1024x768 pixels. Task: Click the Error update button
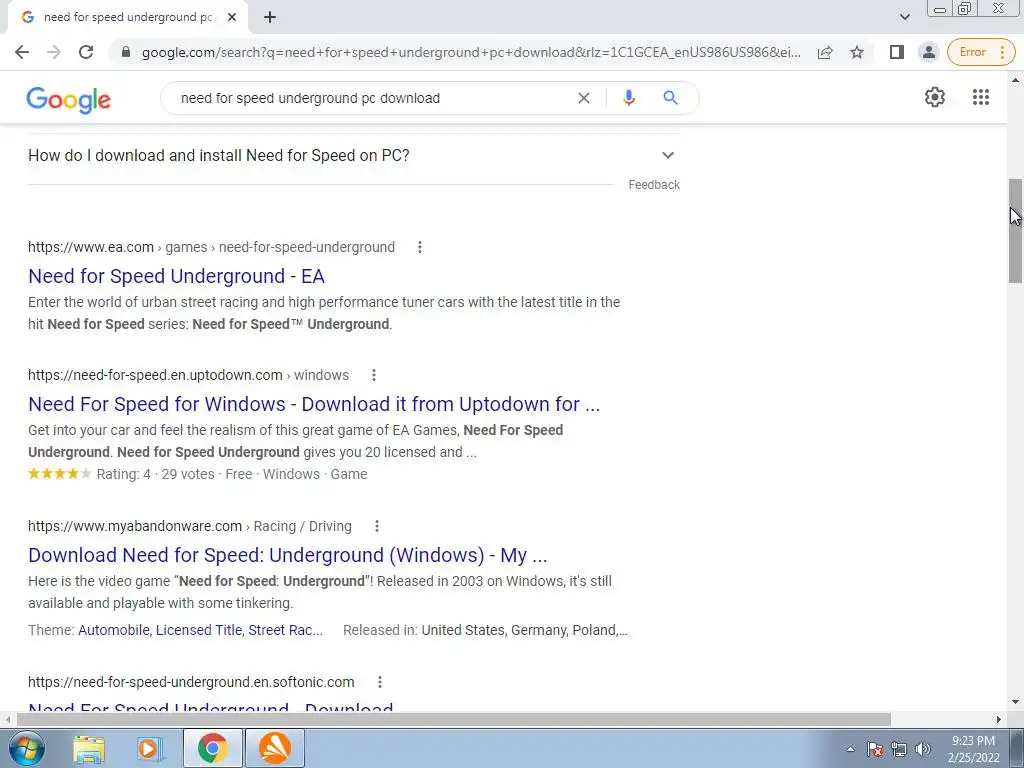pos(980,52)
